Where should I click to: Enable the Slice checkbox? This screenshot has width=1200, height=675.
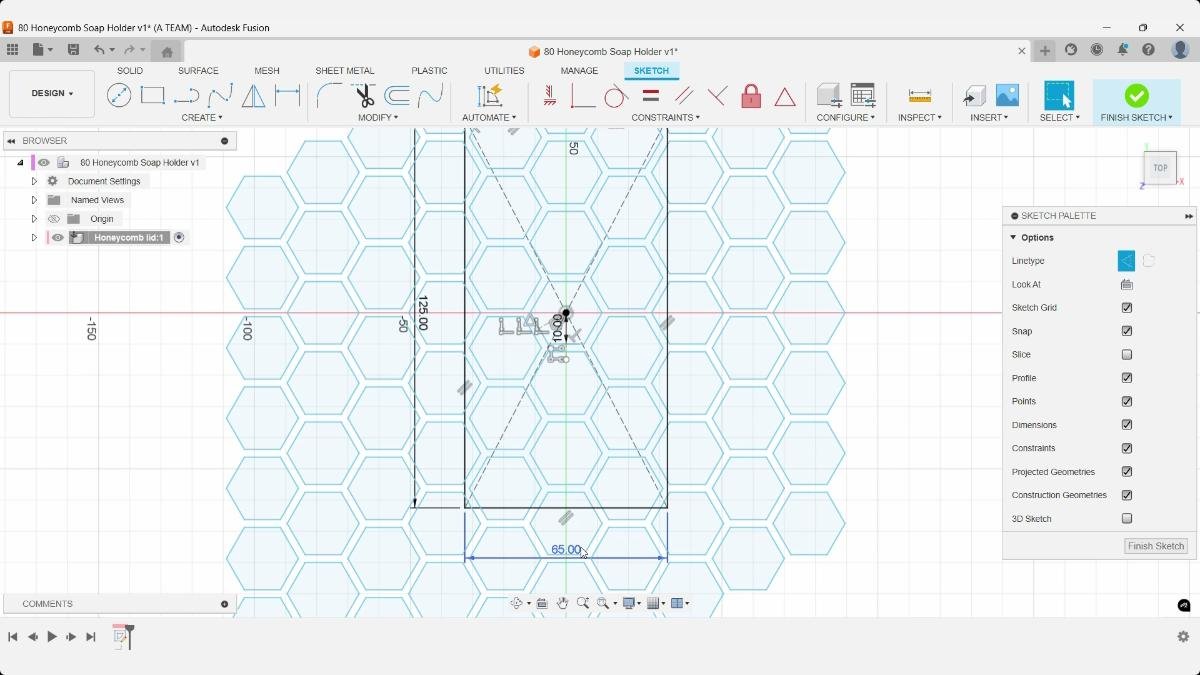[1127, 355]
